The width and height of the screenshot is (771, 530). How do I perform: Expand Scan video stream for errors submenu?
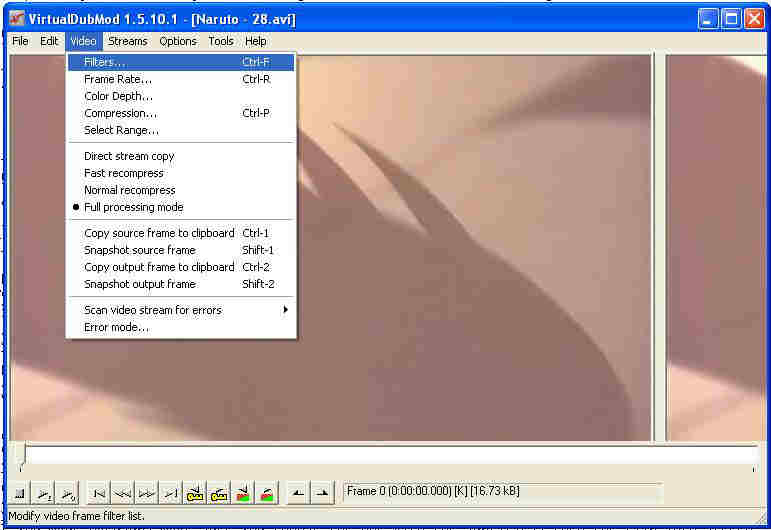coord(181,310)
